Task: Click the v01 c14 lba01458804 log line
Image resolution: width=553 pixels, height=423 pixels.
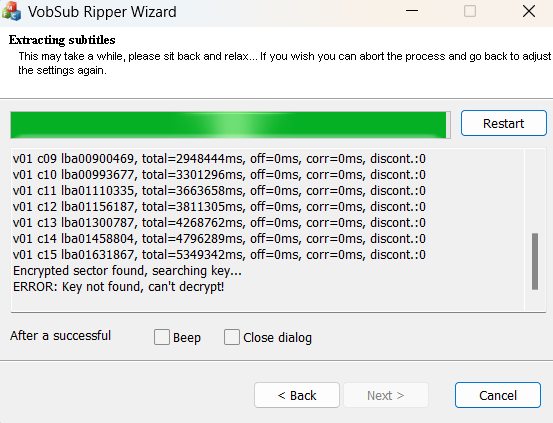Action: (x=219, y=239)
